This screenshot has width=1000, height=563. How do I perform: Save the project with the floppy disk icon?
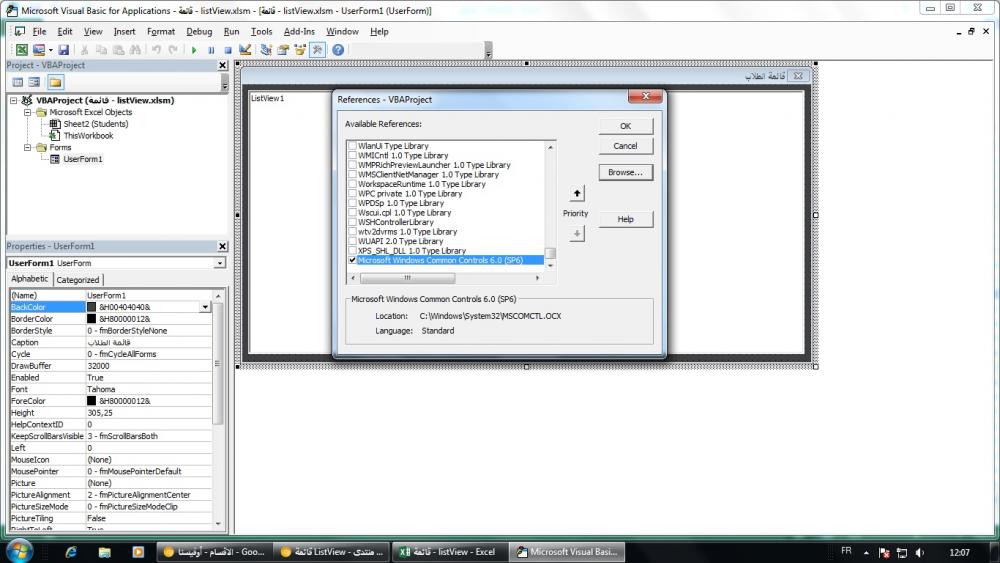tap(63, 50)
